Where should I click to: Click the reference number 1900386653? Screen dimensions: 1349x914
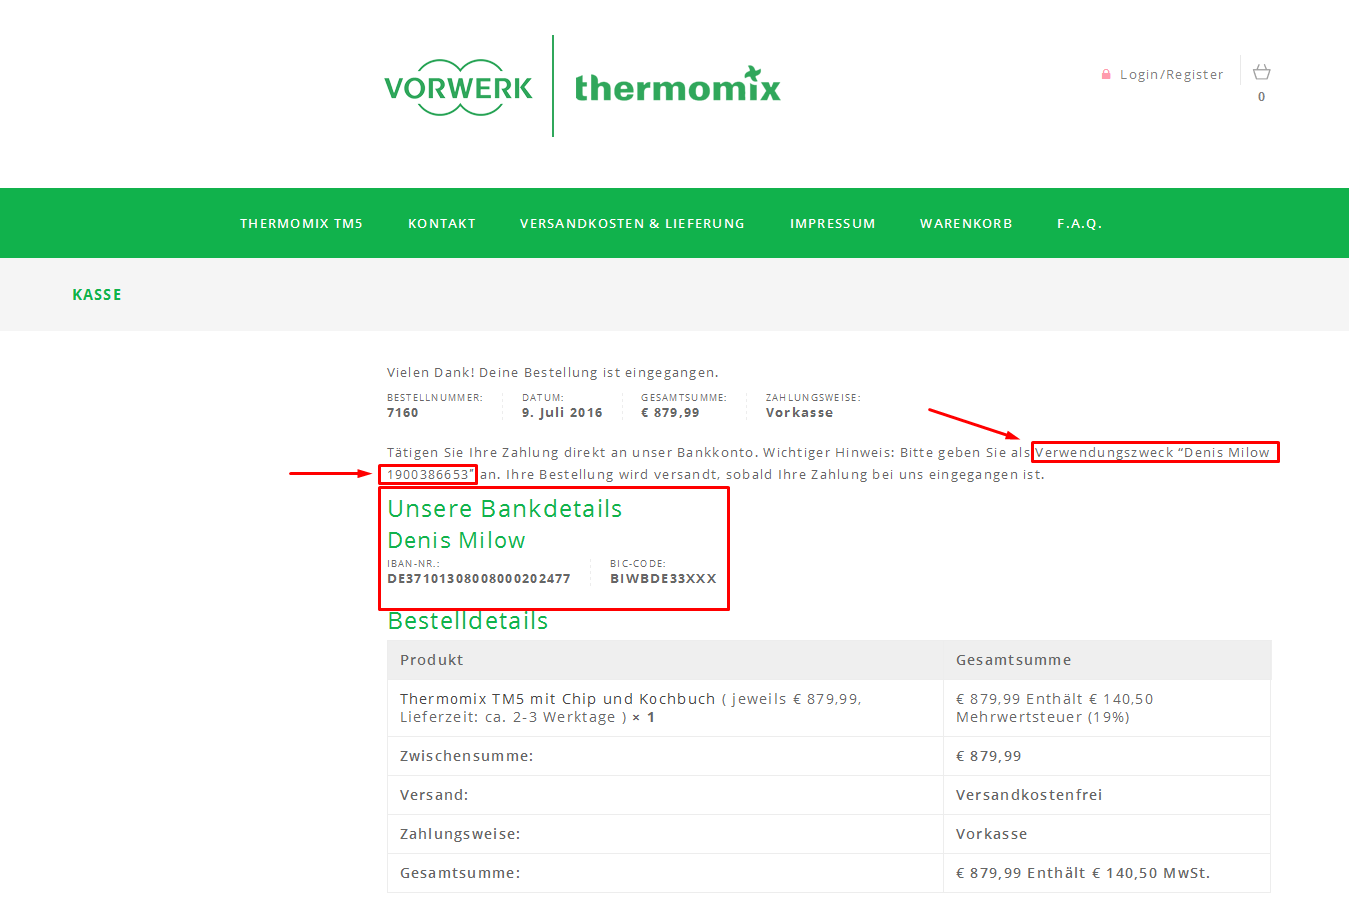coord(428,475)
